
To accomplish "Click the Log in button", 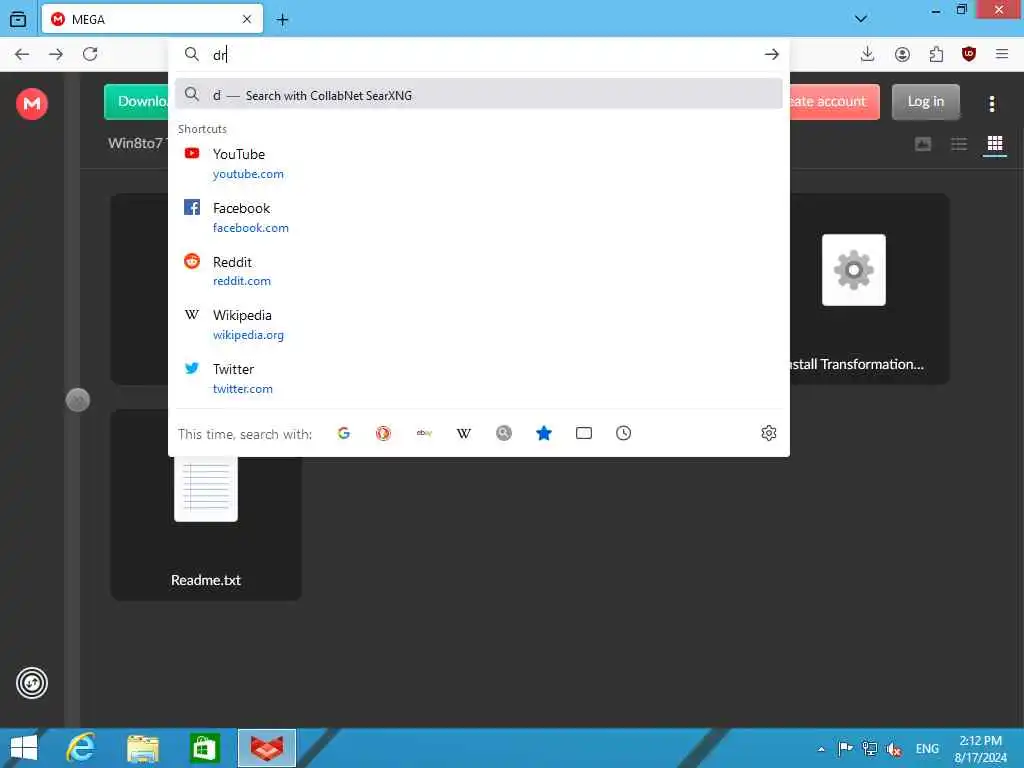I will click(x=925, y=102).
